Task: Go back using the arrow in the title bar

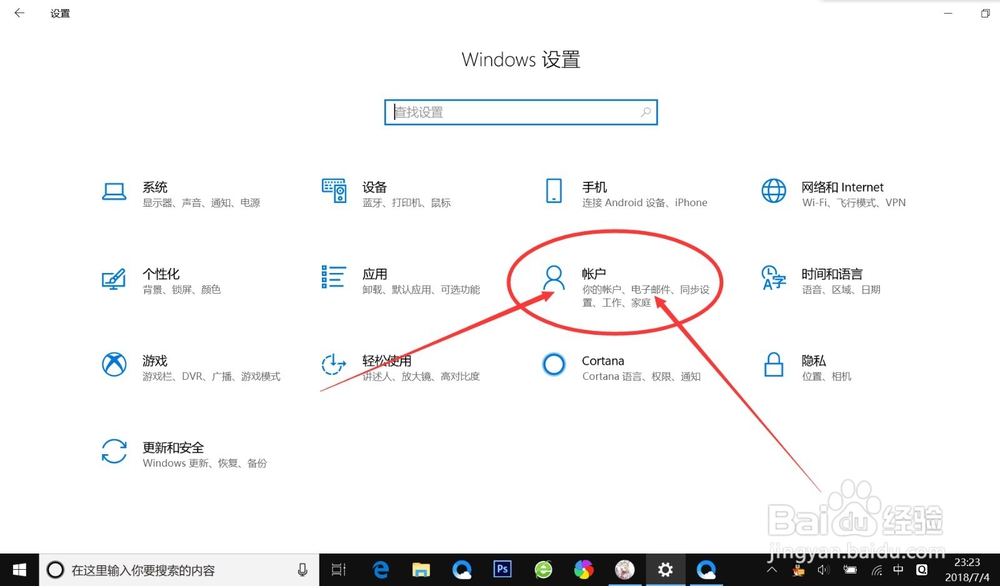Action: tap(19, 13)
